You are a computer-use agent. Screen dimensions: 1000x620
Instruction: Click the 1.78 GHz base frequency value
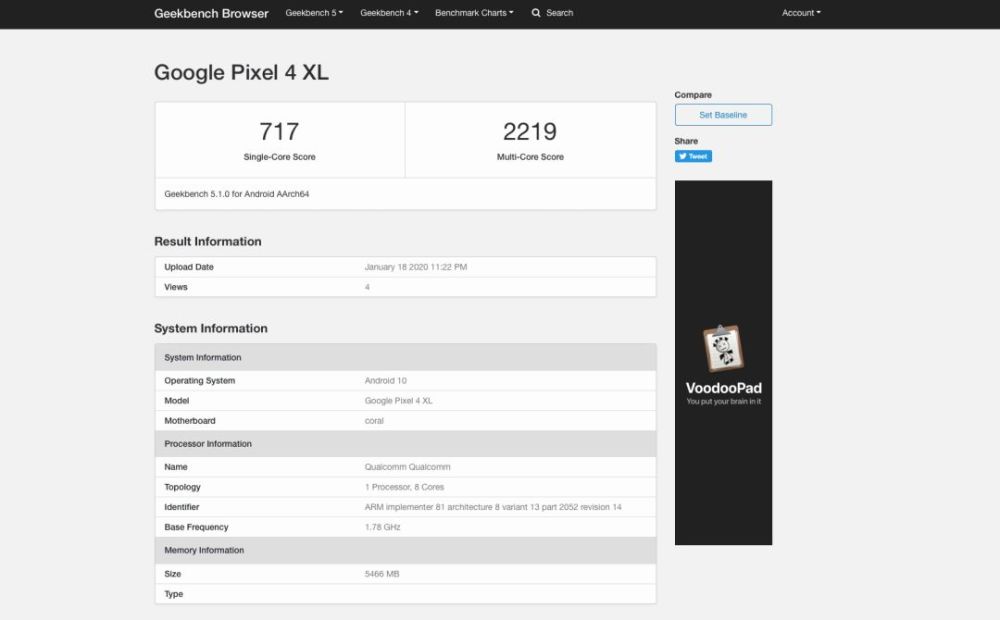(381, 527)
